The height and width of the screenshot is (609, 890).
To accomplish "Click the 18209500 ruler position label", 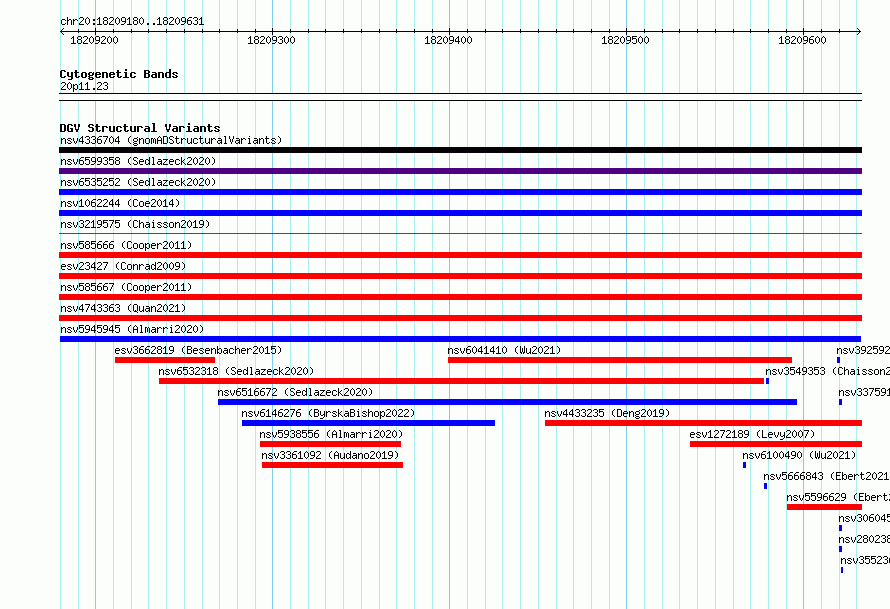I will tap(625, 40).
